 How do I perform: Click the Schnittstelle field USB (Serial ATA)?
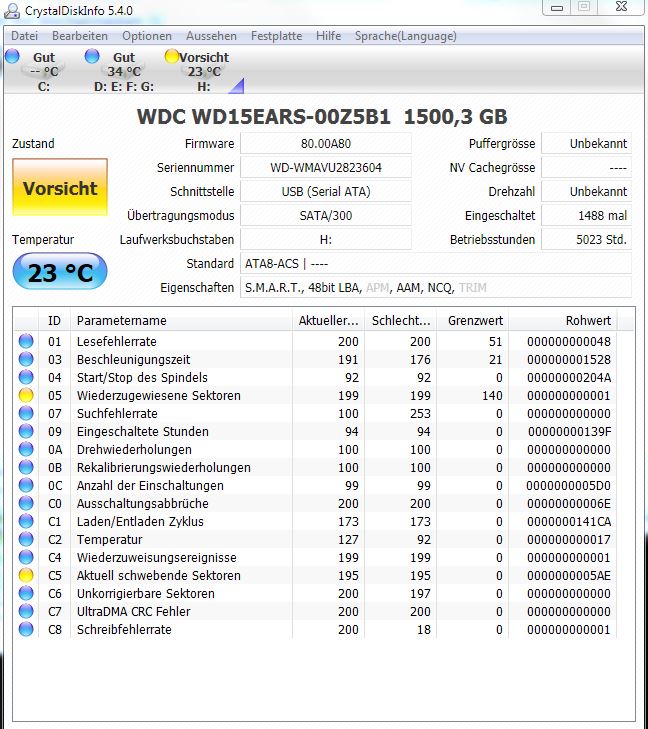tap(326, 191)
